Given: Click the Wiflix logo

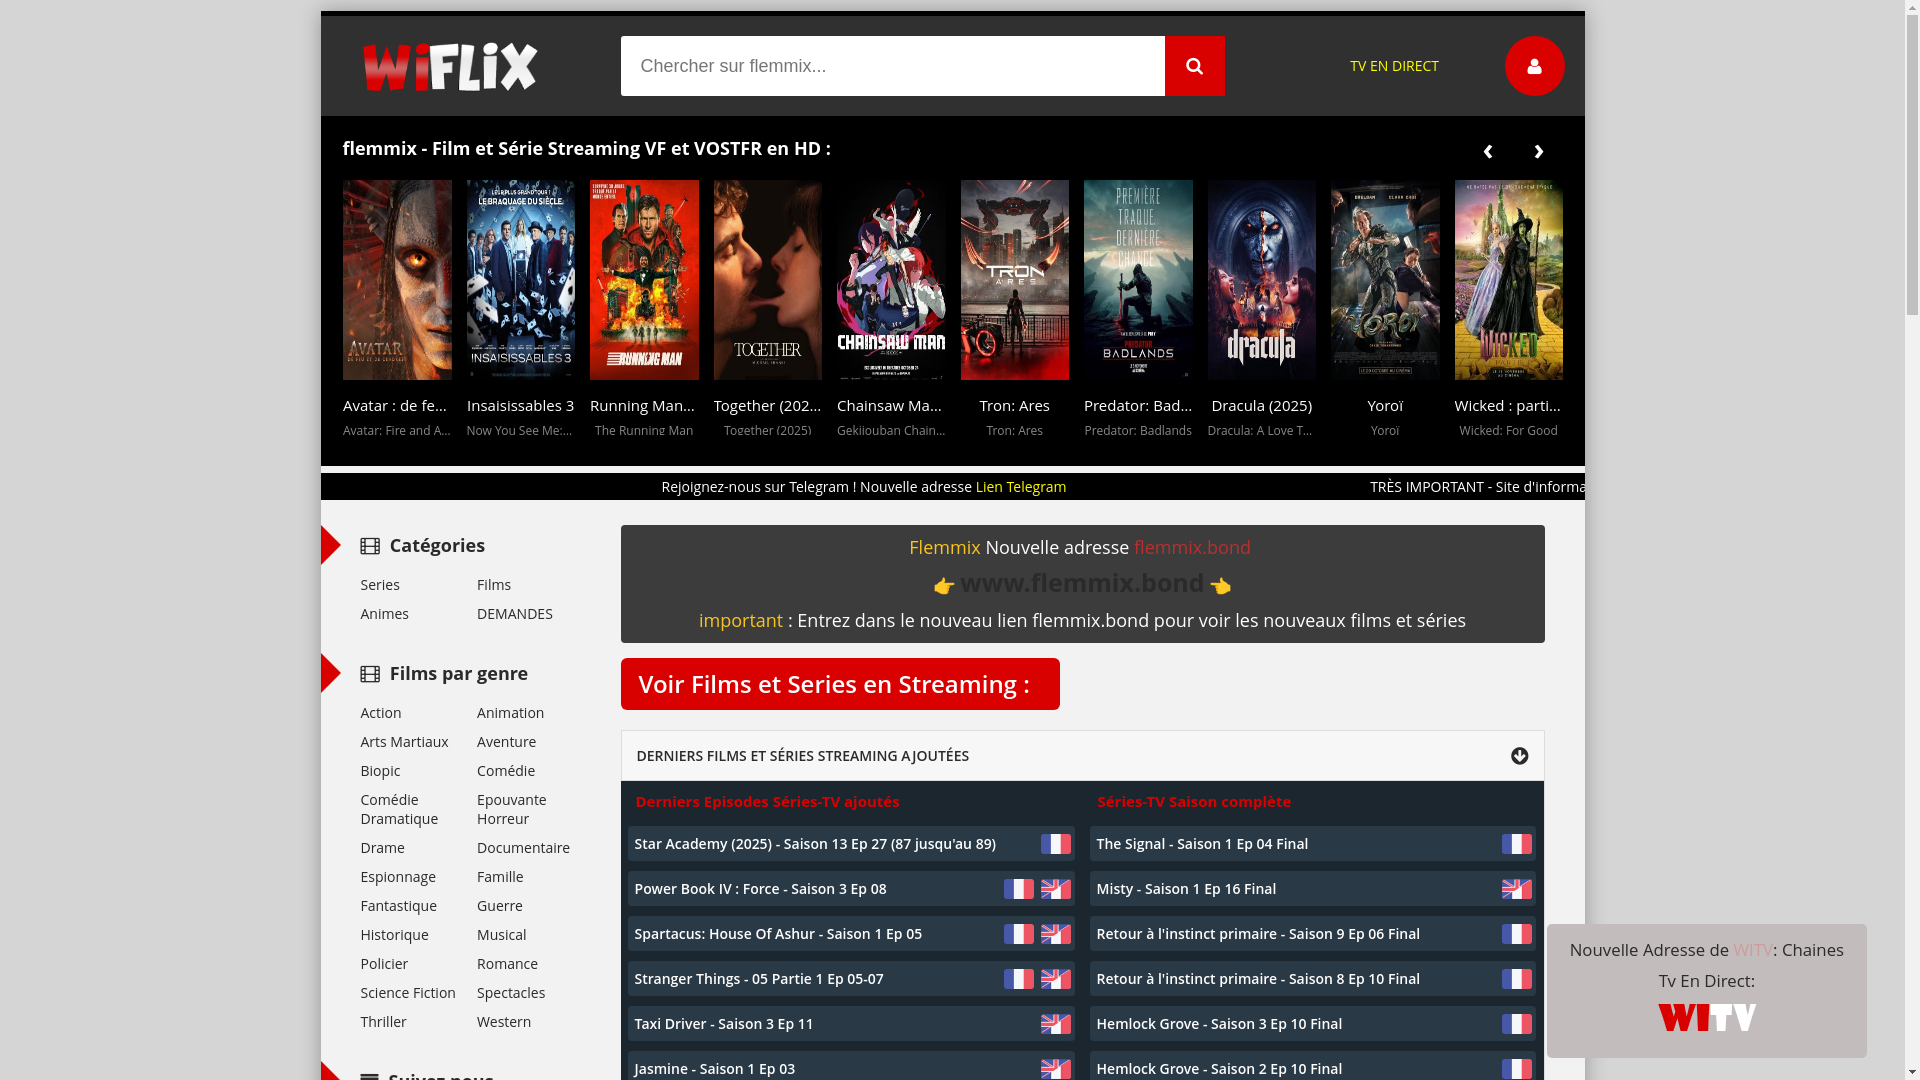Looking at the screenshot, I should (450, 67).
